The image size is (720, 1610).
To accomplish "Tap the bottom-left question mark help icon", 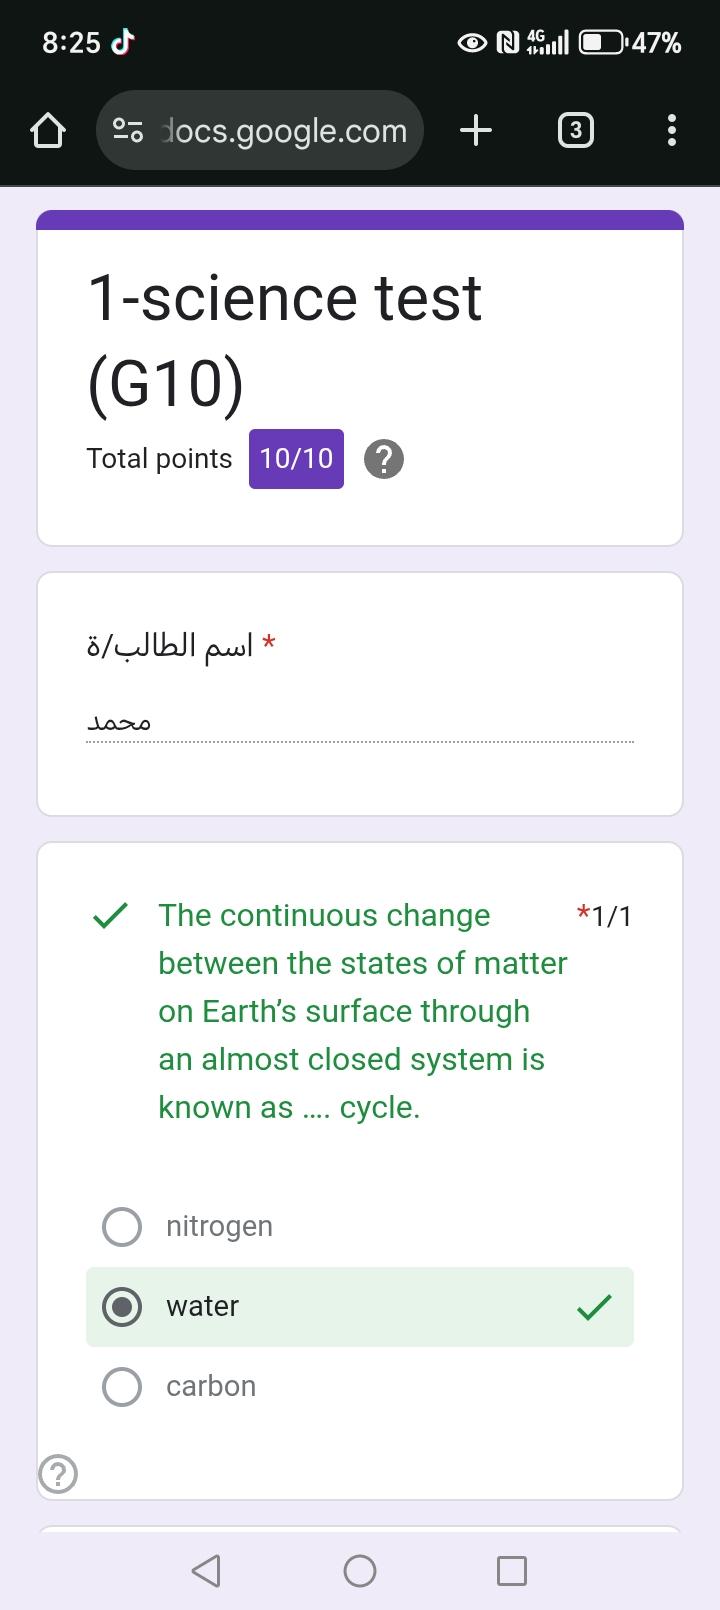I will coord(58,1473).
